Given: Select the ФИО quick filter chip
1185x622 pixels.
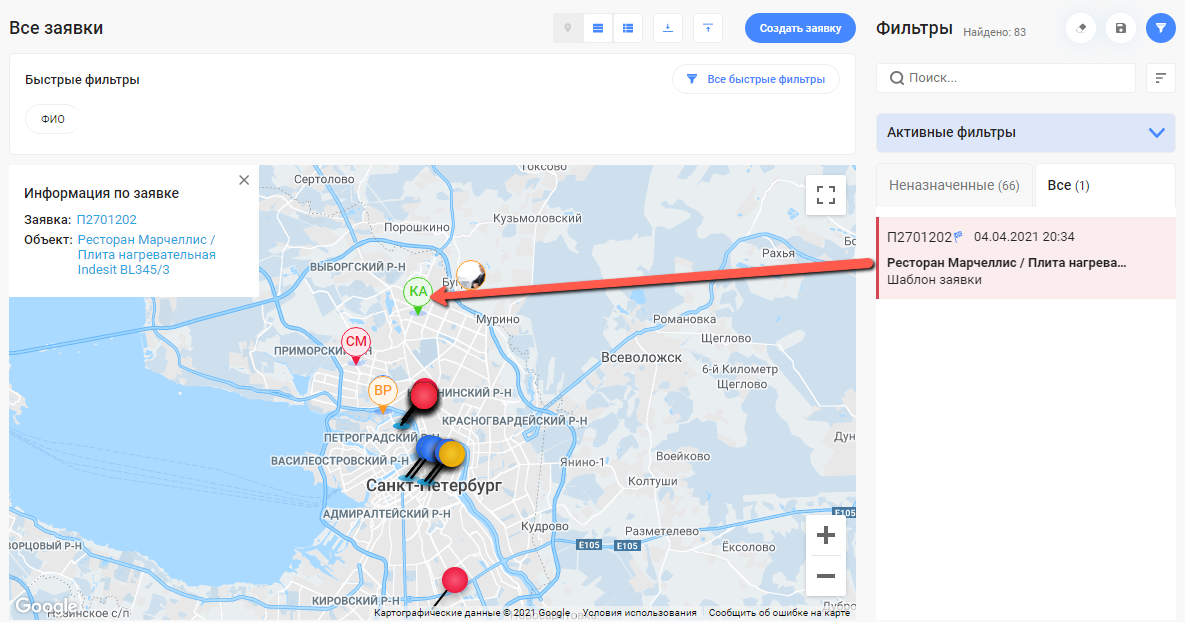Looking at the screenshot, I should (53, 119).
